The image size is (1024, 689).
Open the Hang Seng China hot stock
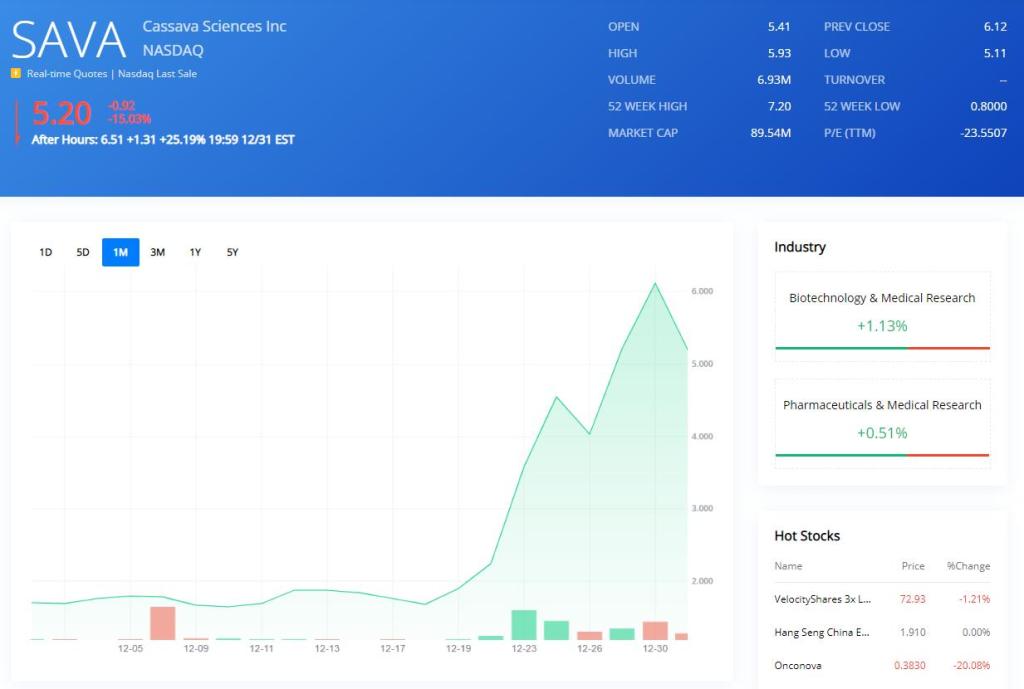[882, 632]
